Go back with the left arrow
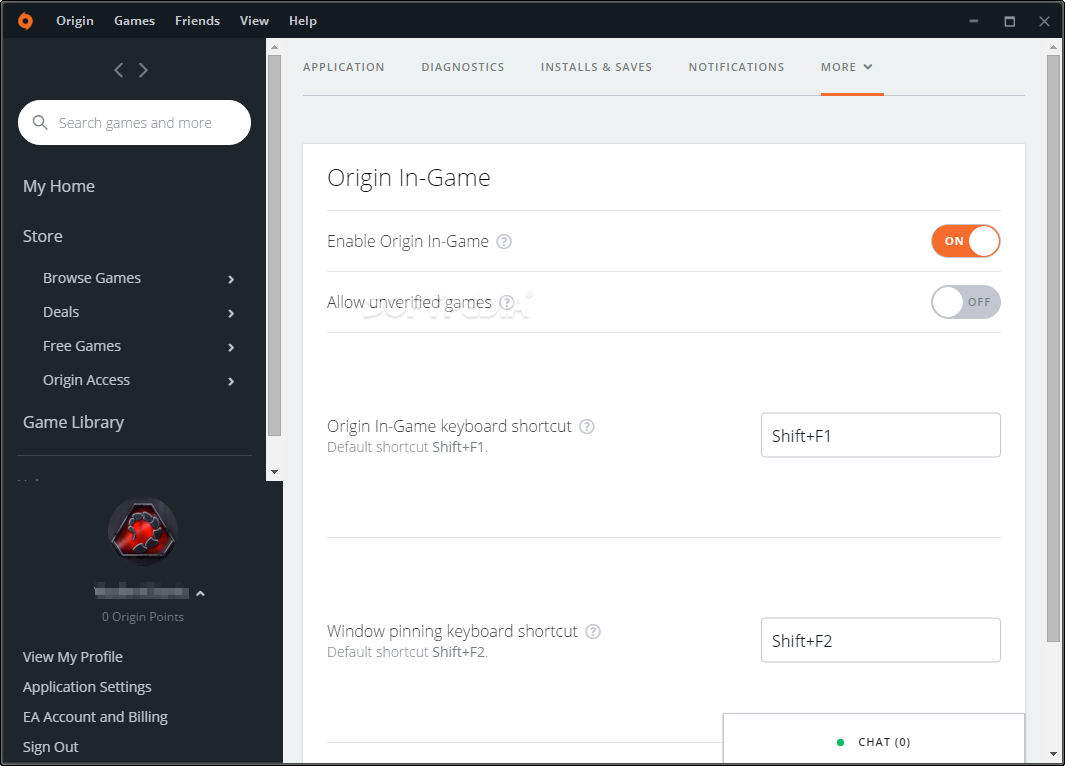This screenshot has width=1065, height=766. pyautogui.click(x=119, y=70)
